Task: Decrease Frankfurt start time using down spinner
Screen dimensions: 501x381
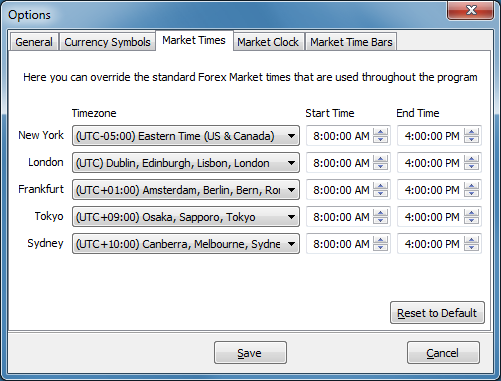Action: click(380, 193)
